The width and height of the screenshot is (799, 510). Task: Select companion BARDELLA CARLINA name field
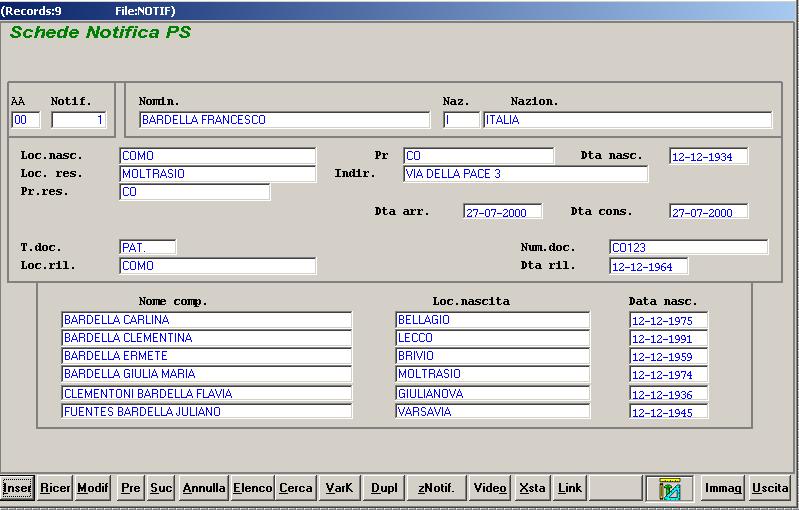coord(206,320)
